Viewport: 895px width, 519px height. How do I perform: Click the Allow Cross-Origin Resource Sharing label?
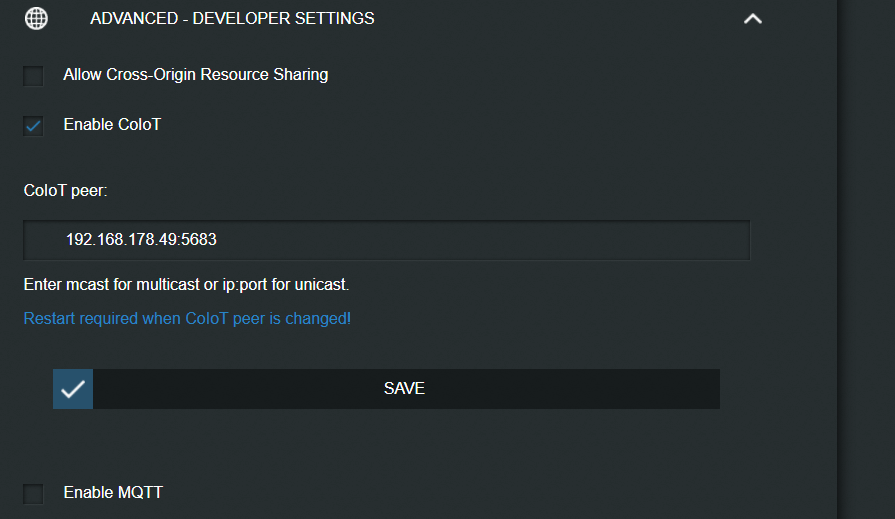click(x=196, y=75)
